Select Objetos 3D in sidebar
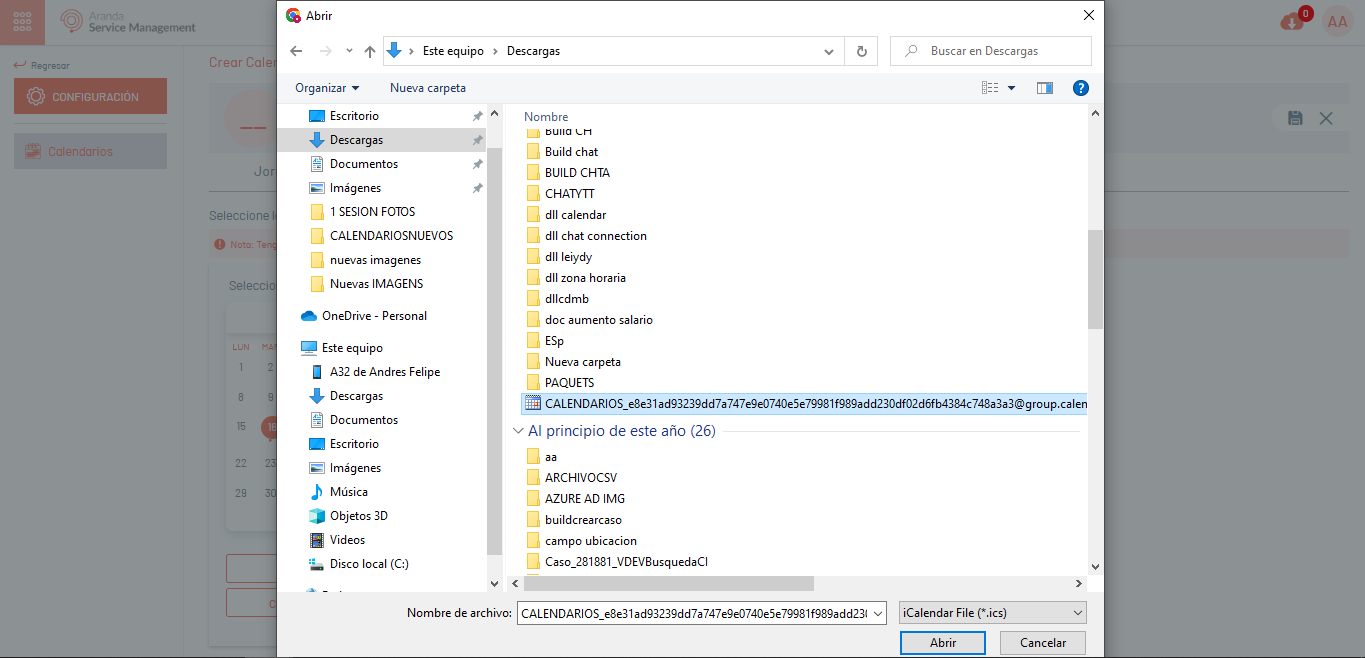The image size is (1365, 658). point(358,516)
